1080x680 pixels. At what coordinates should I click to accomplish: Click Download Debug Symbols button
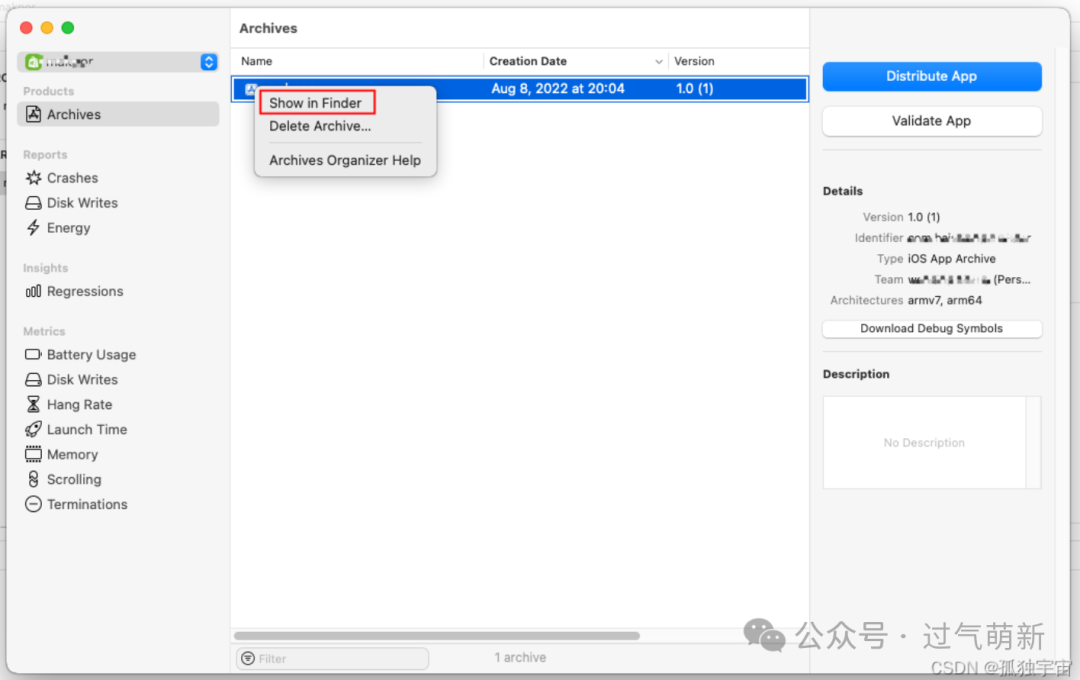(x=931, y=329)
